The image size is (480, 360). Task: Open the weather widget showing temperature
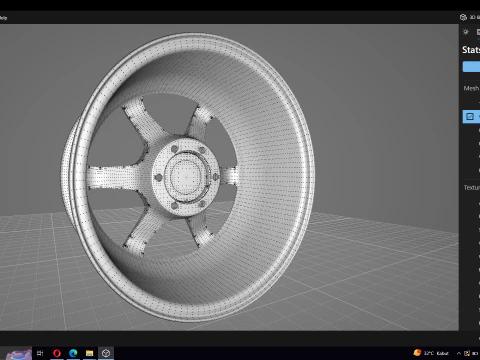pyautogui.click(x=431, y=353)
